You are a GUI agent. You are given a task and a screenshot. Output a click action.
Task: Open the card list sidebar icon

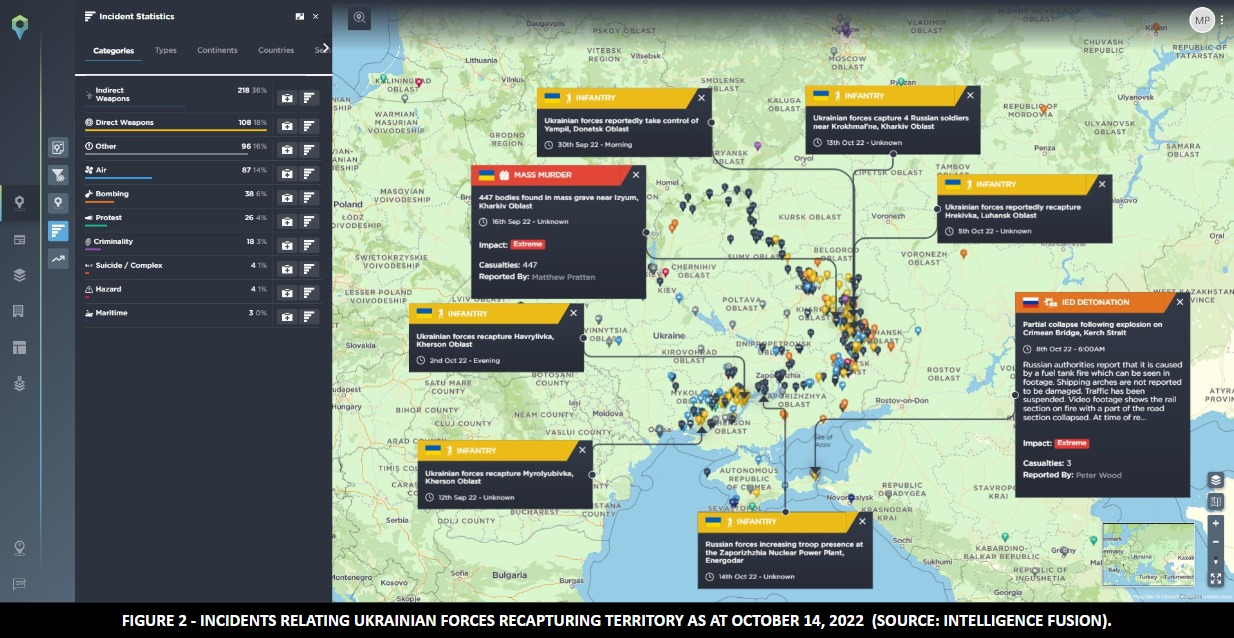tap(19, 240)
